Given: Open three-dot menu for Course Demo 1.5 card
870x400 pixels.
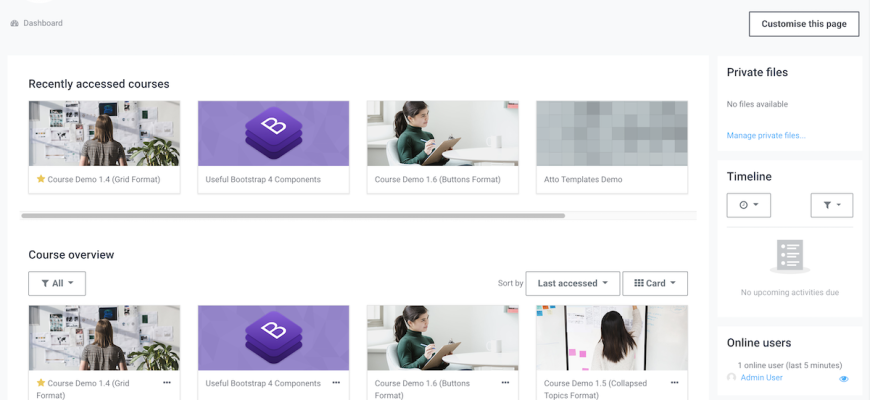Looking at the screenshot, I should click(x=674, y=383).
